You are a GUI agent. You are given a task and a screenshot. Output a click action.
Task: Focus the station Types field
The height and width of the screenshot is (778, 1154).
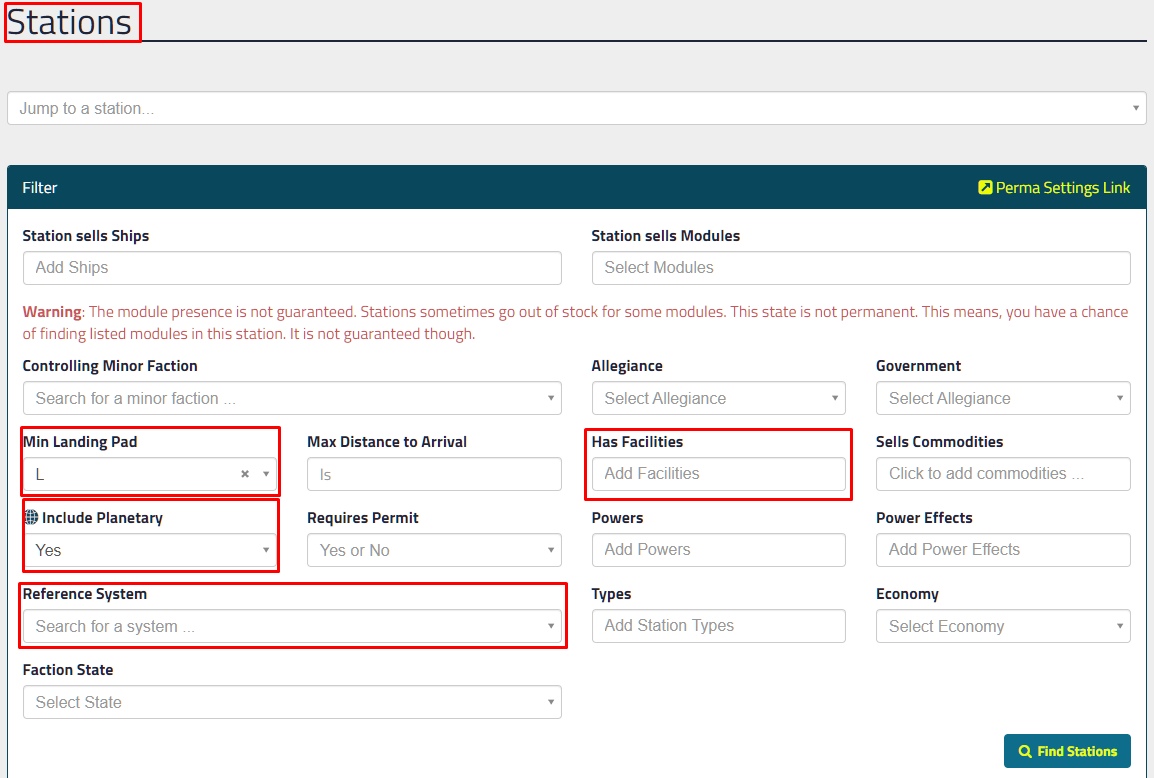point(718,626)
